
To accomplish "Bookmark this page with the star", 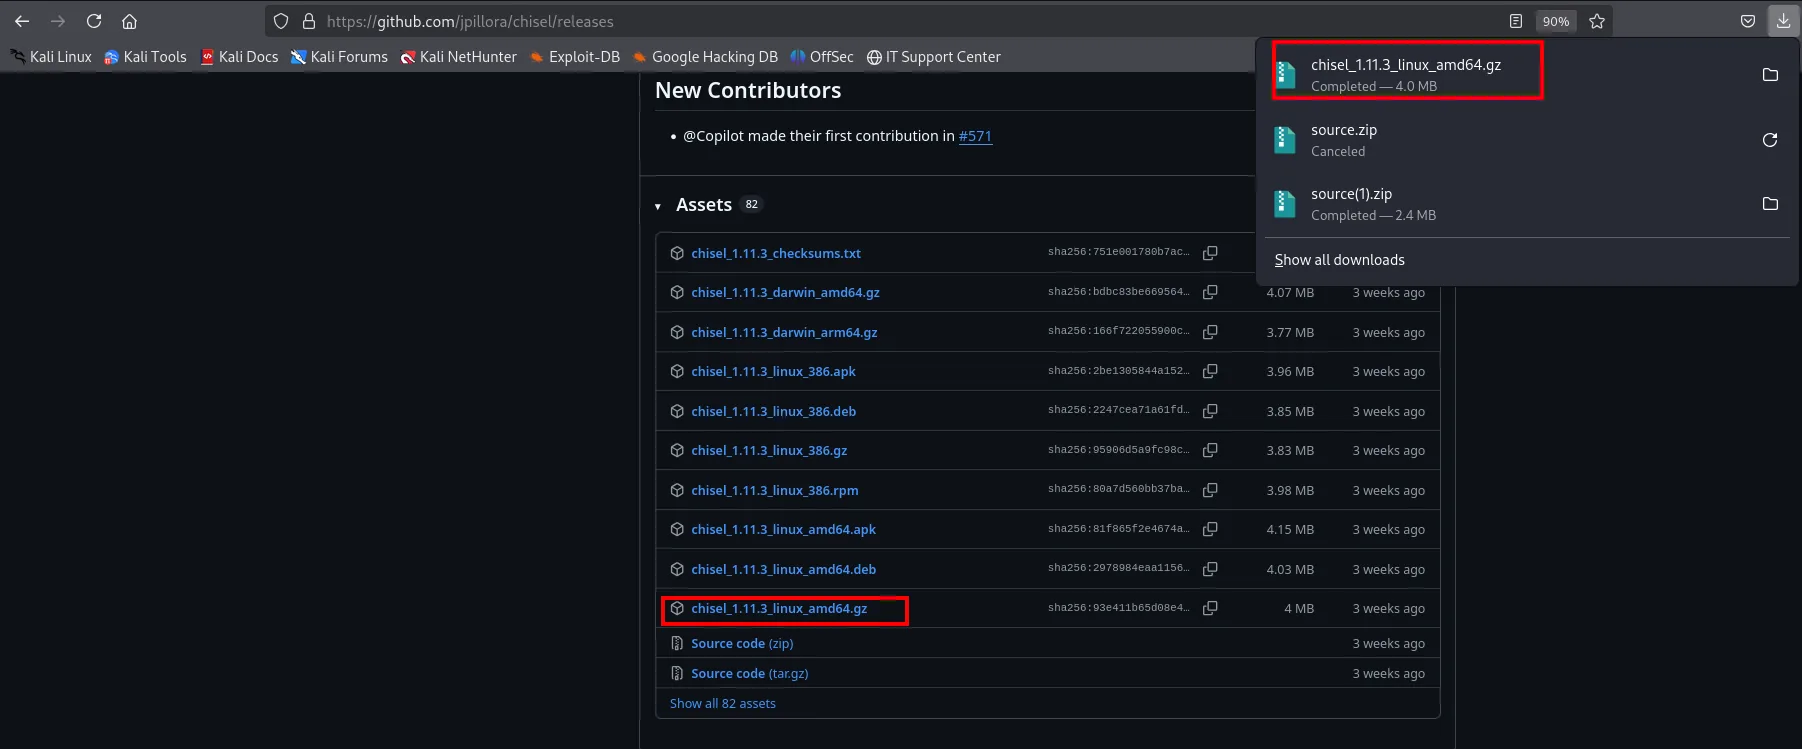I will coord(1597,21).
